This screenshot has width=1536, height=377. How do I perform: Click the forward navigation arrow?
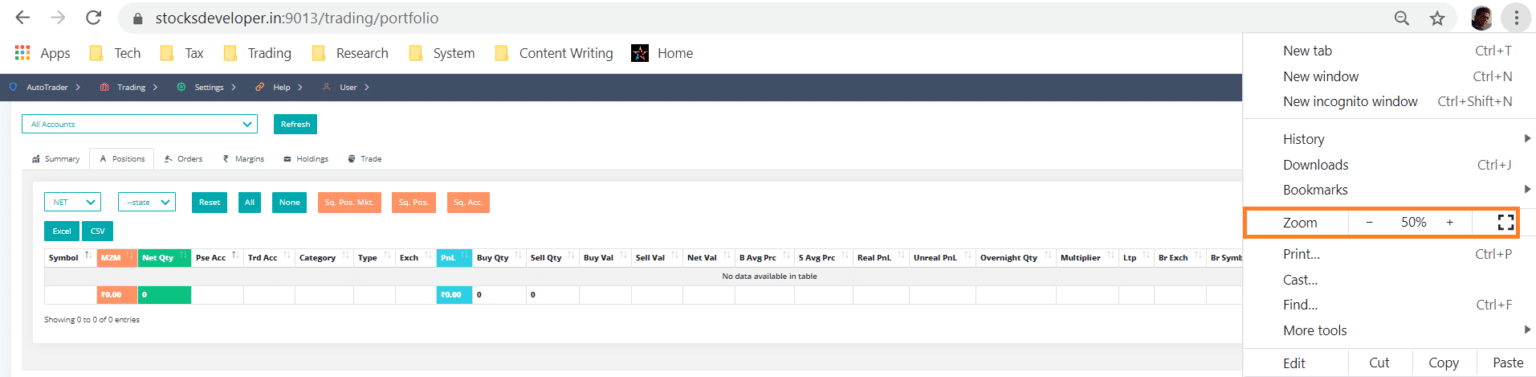[x=58, y=18]
